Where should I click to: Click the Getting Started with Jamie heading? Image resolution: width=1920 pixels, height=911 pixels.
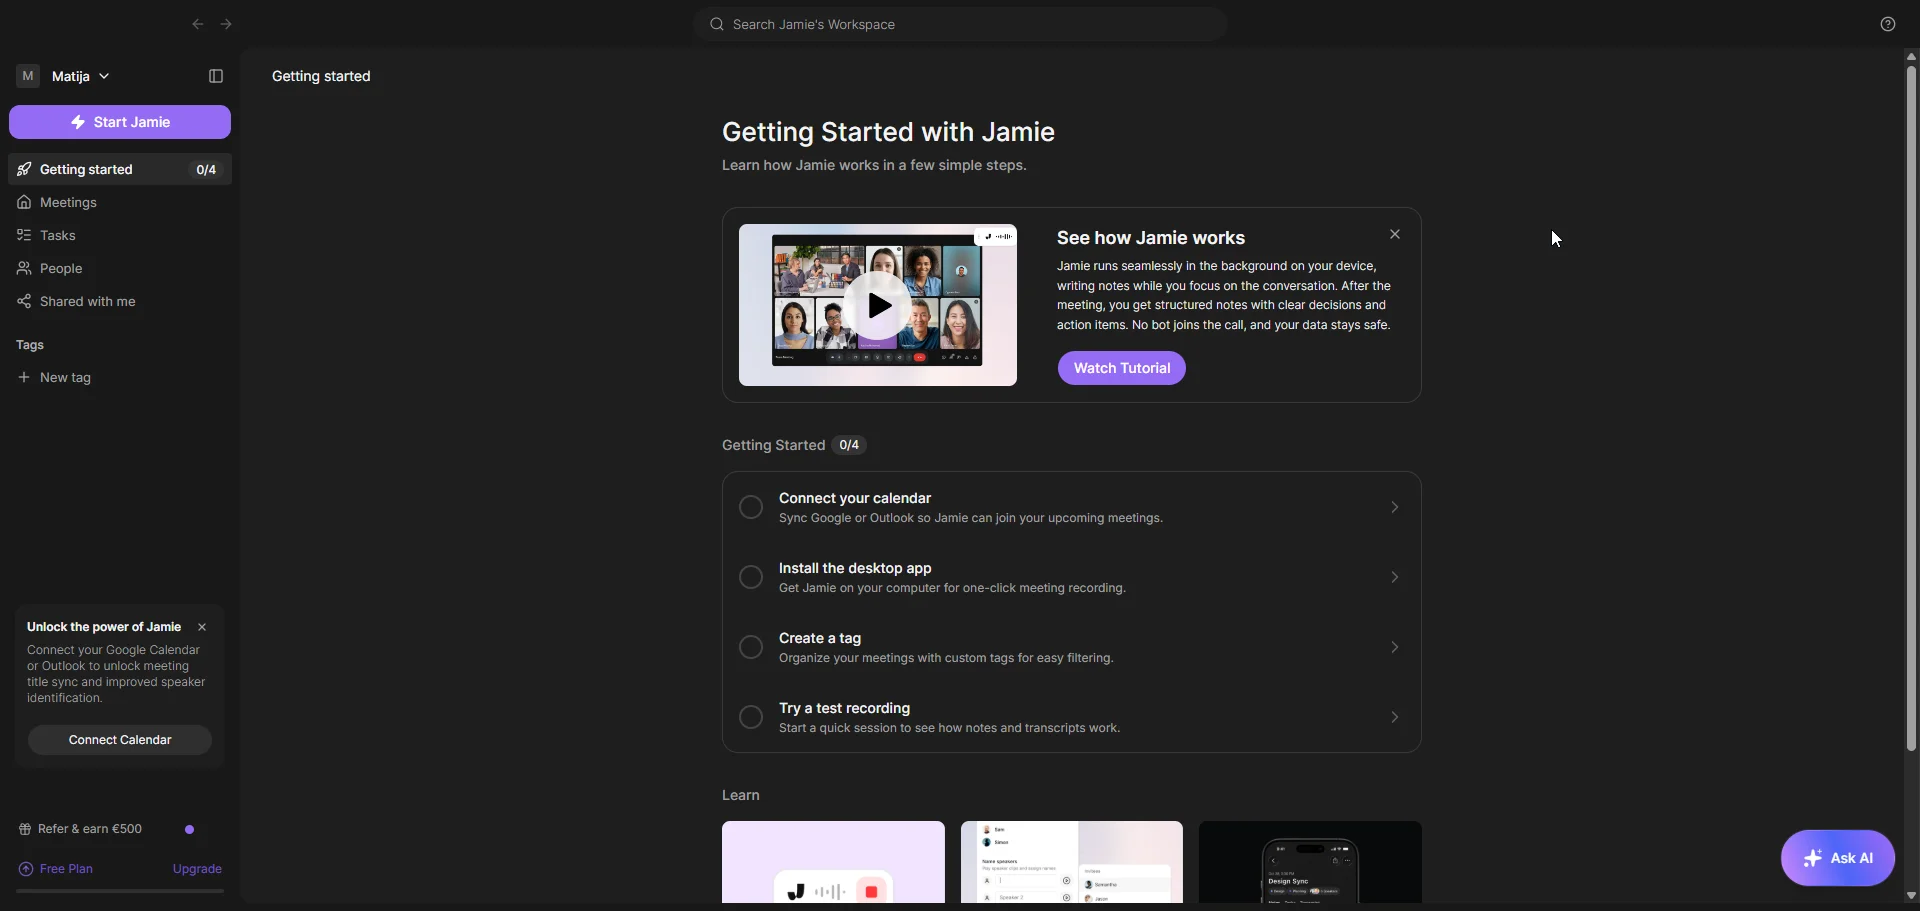tap(888, 132)
